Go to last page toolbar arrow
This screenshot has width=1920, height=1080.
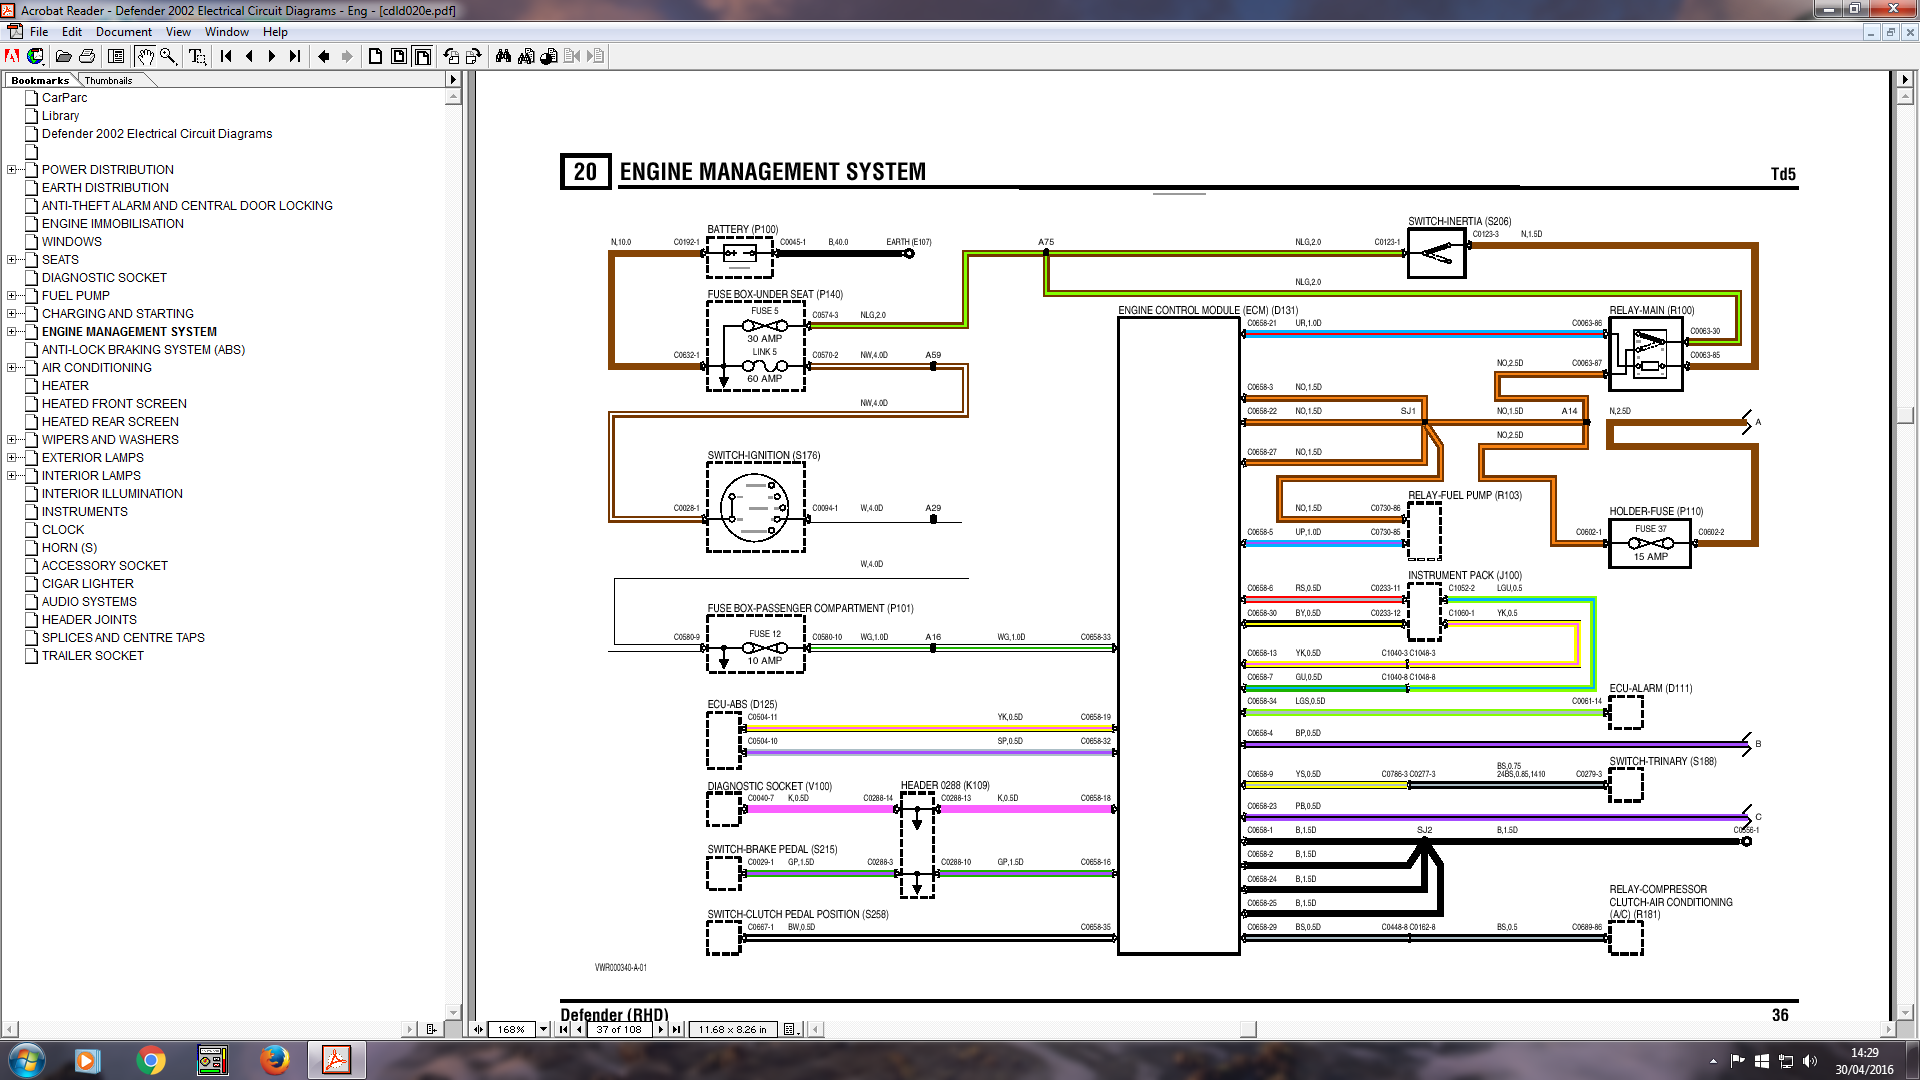pos(295,56)
